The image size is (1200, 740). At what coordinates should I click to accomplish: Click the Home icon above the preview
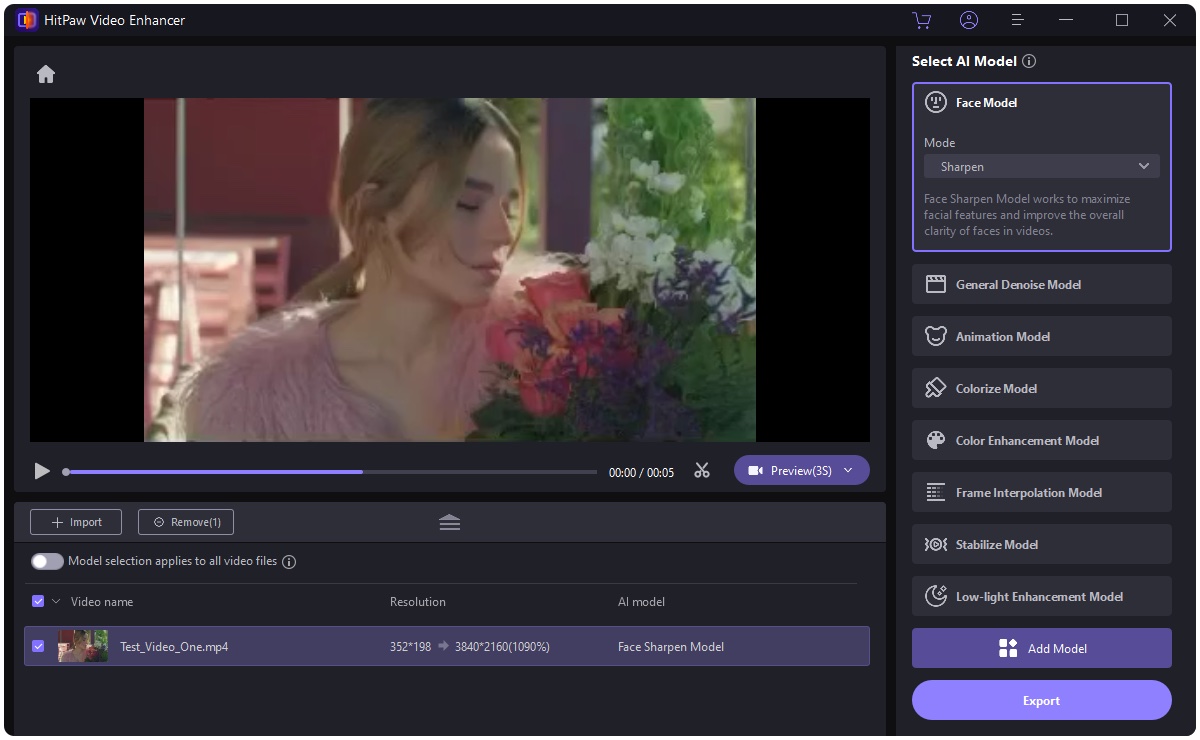tap(46, 73)
